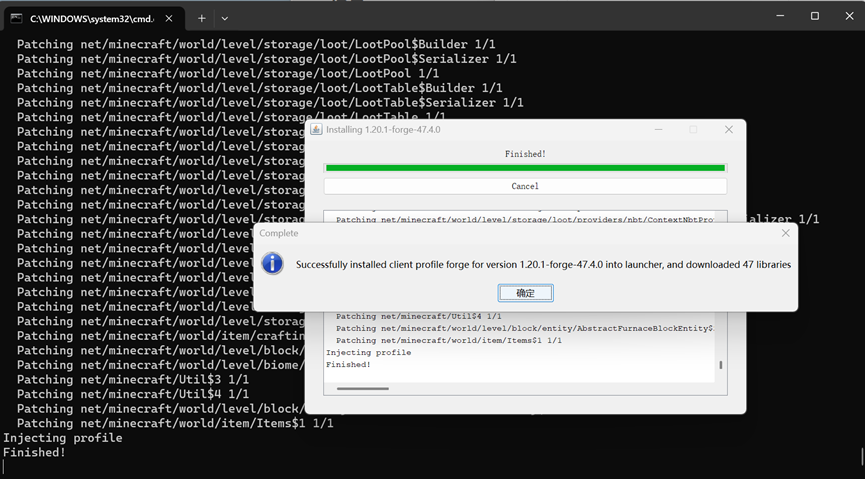Click 'Finished!' line in installer log

tap(348, 365)
